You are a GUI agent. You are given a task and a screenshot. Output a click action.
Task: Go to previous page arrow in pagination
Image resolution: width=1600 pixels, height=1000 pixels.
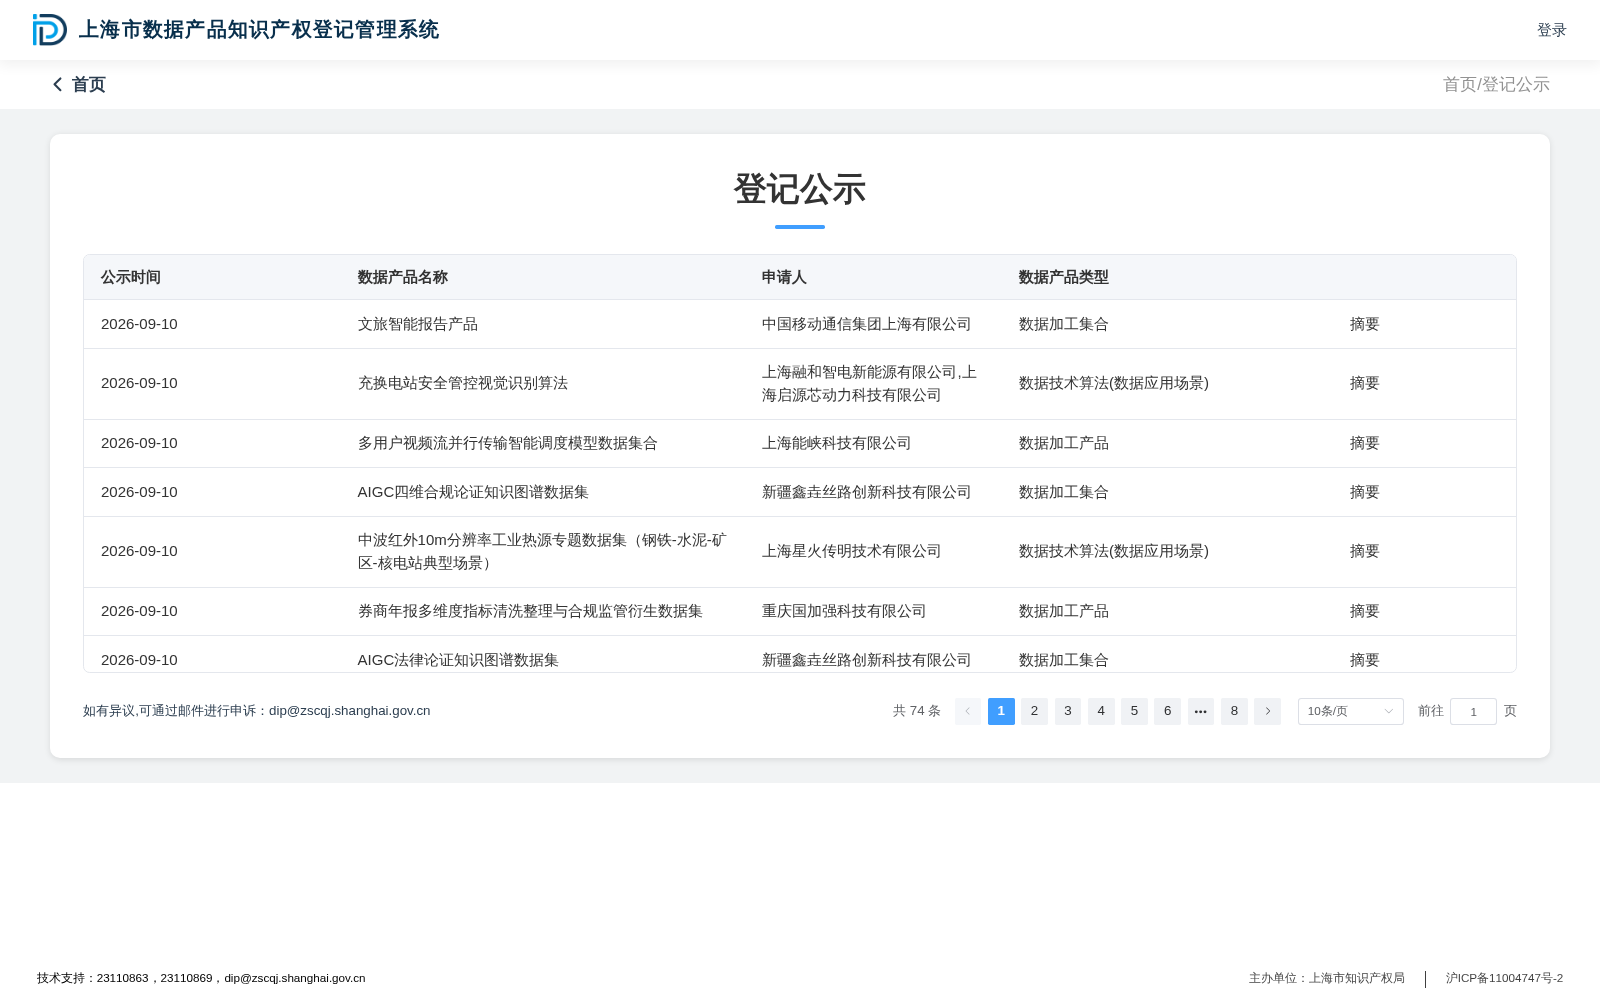tap(968, 711)
